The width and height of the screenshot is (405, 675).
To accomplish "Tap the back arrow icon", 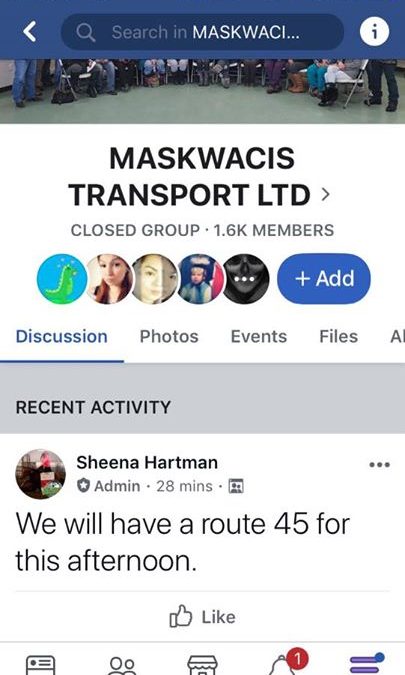I will [29, 32].
